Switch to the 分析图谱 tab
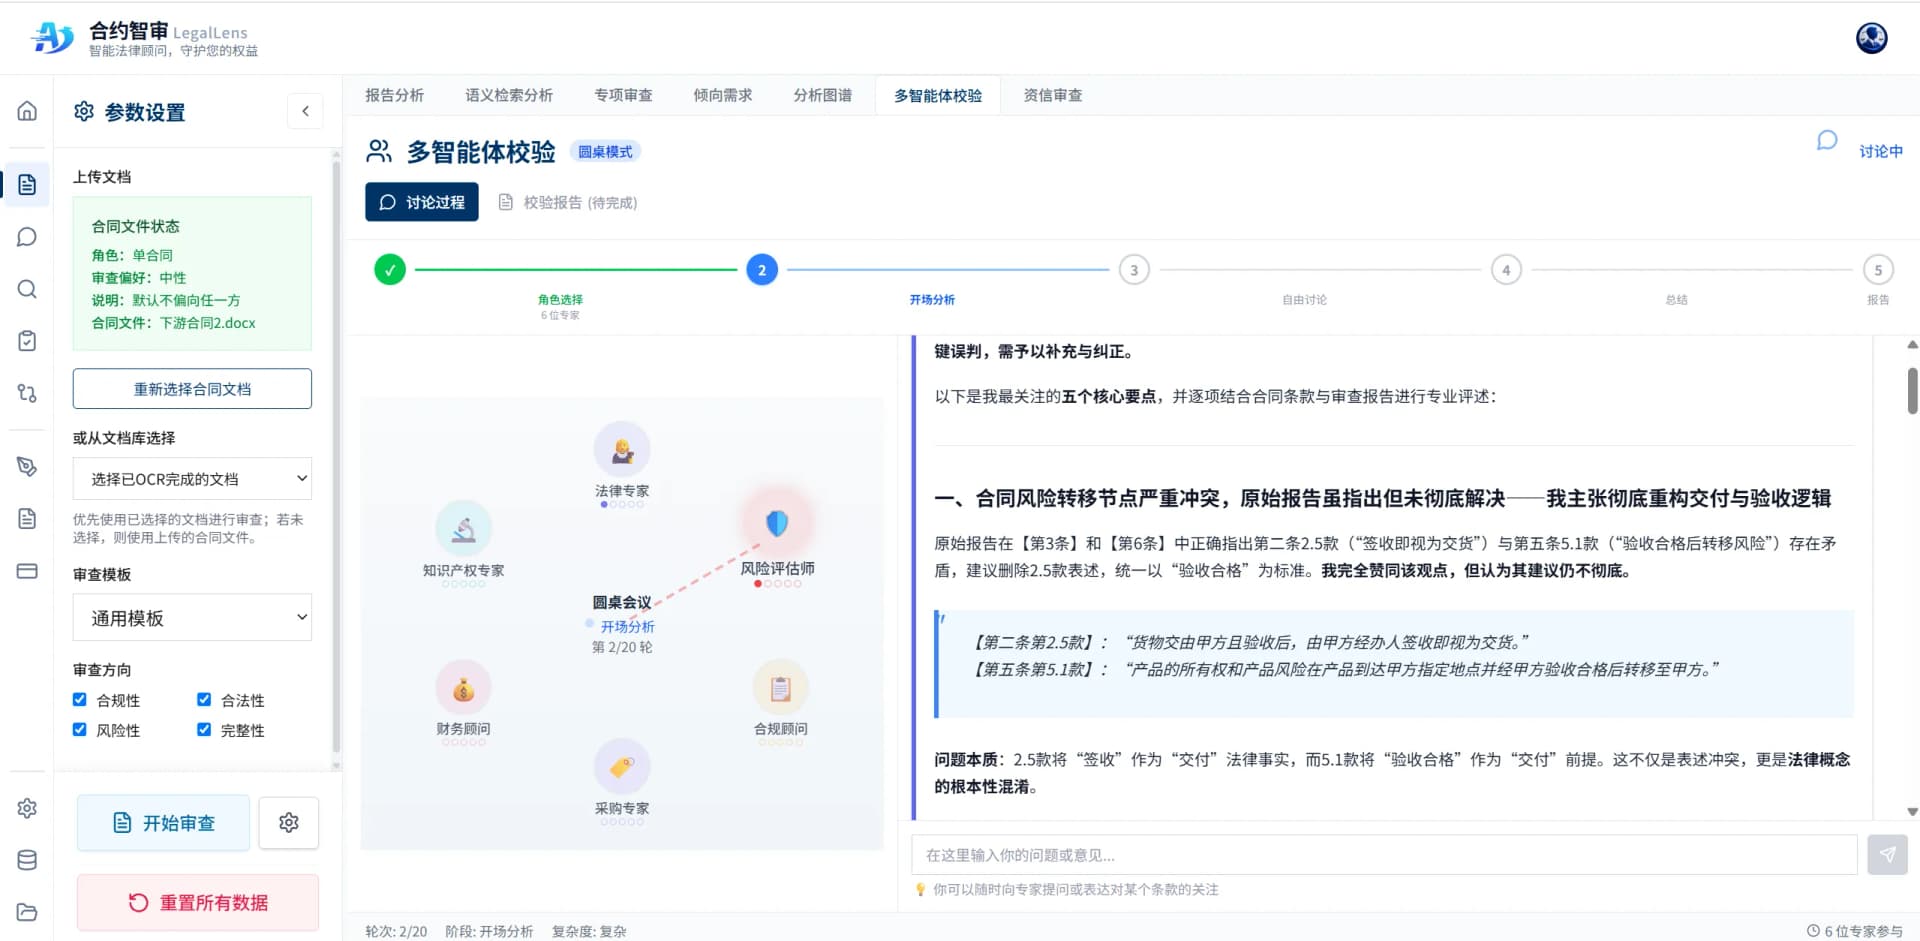The image size is (1920, 941). (822, 96)
